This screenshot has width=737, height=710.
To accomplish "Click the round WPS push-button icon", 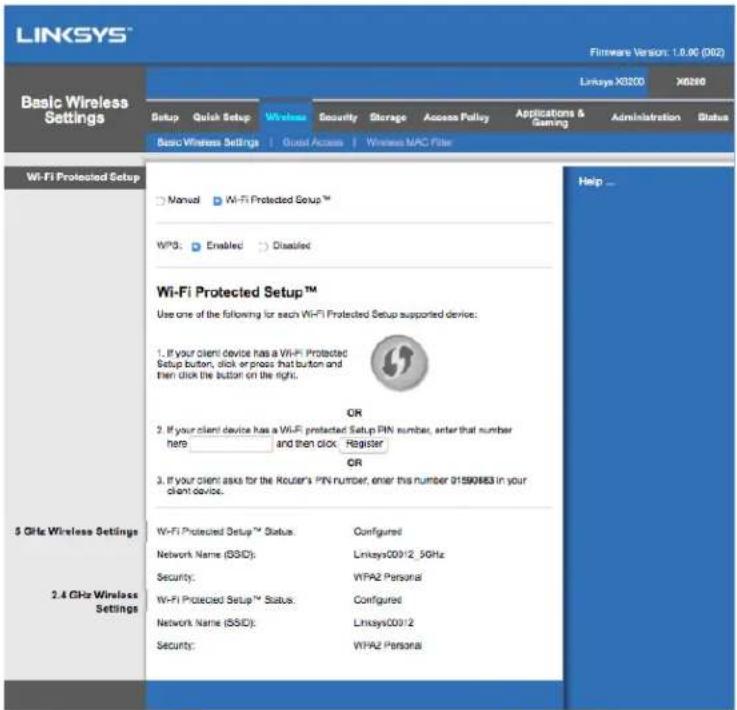I will 399,362.
